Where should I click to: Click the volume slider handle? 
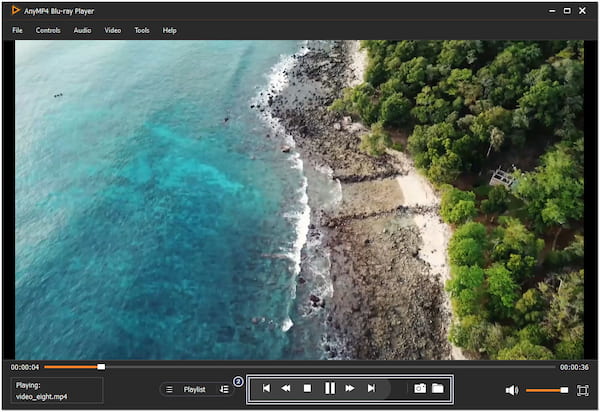pos(564,390)
